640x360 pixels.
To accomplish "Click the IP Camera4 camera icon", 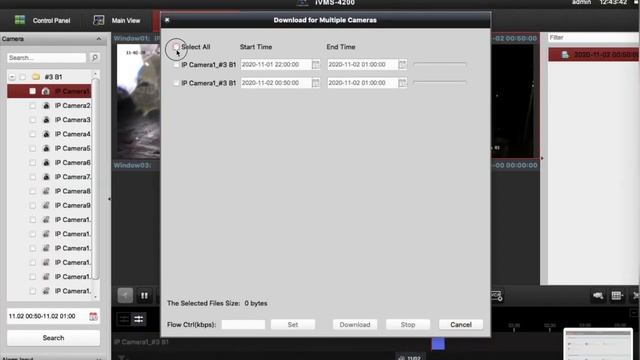I will click(x=46, y=134).
